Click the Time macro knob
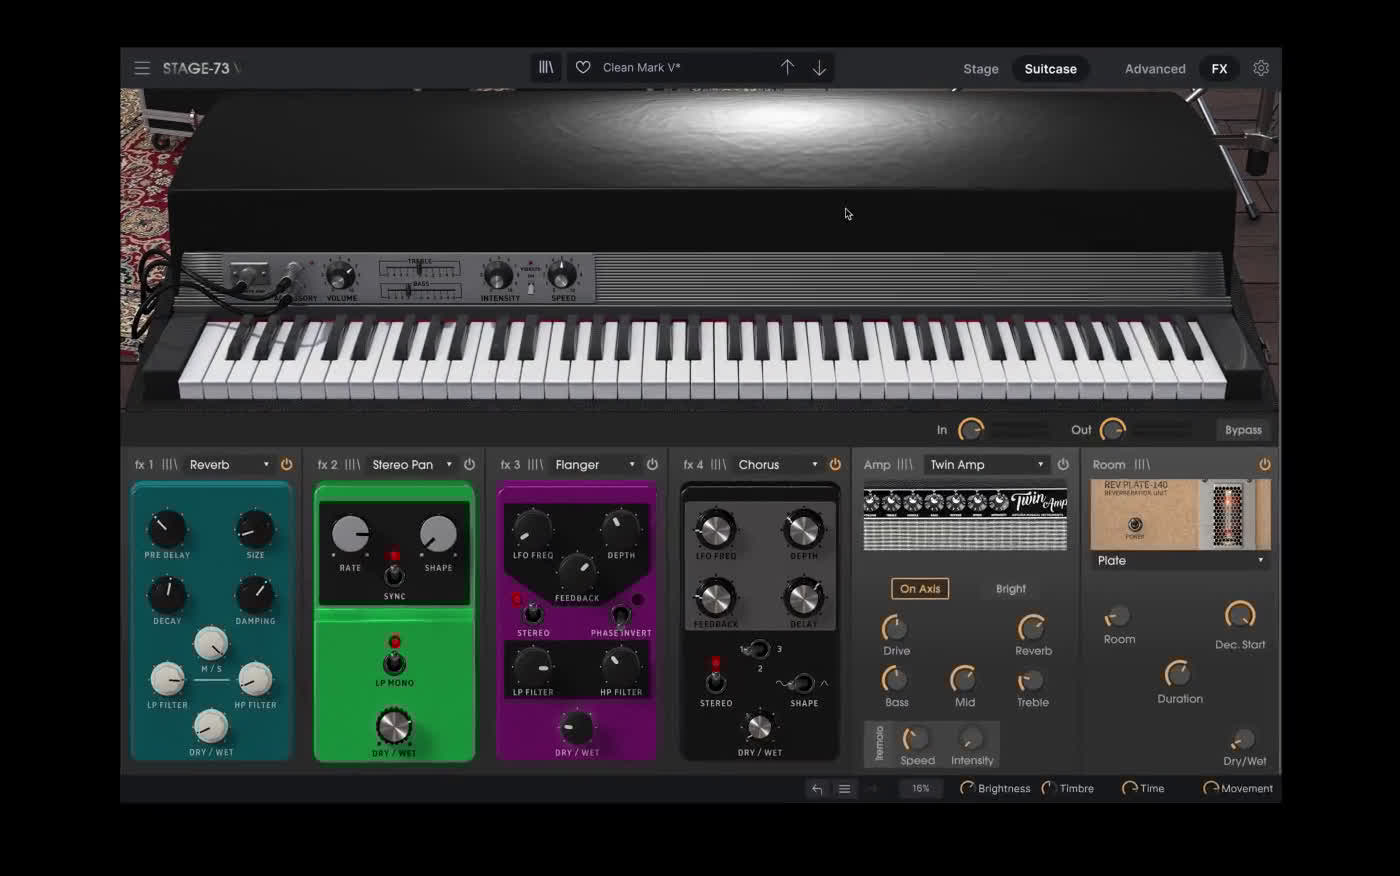Viewport: 1400px width, 876px height. (x=1129, y=789)
